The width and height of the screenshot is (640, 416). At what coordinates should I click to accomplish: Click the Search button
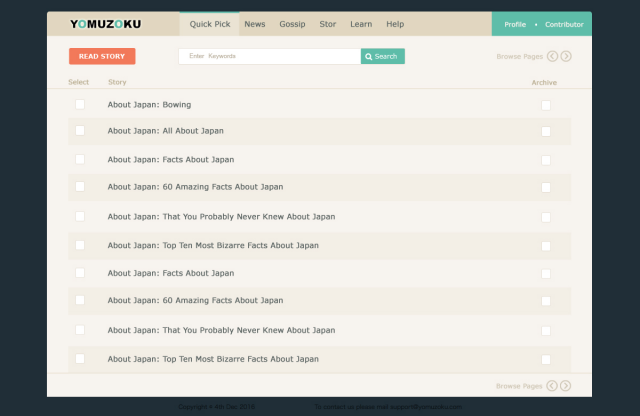pyautogui.click(x=383, y=56)
